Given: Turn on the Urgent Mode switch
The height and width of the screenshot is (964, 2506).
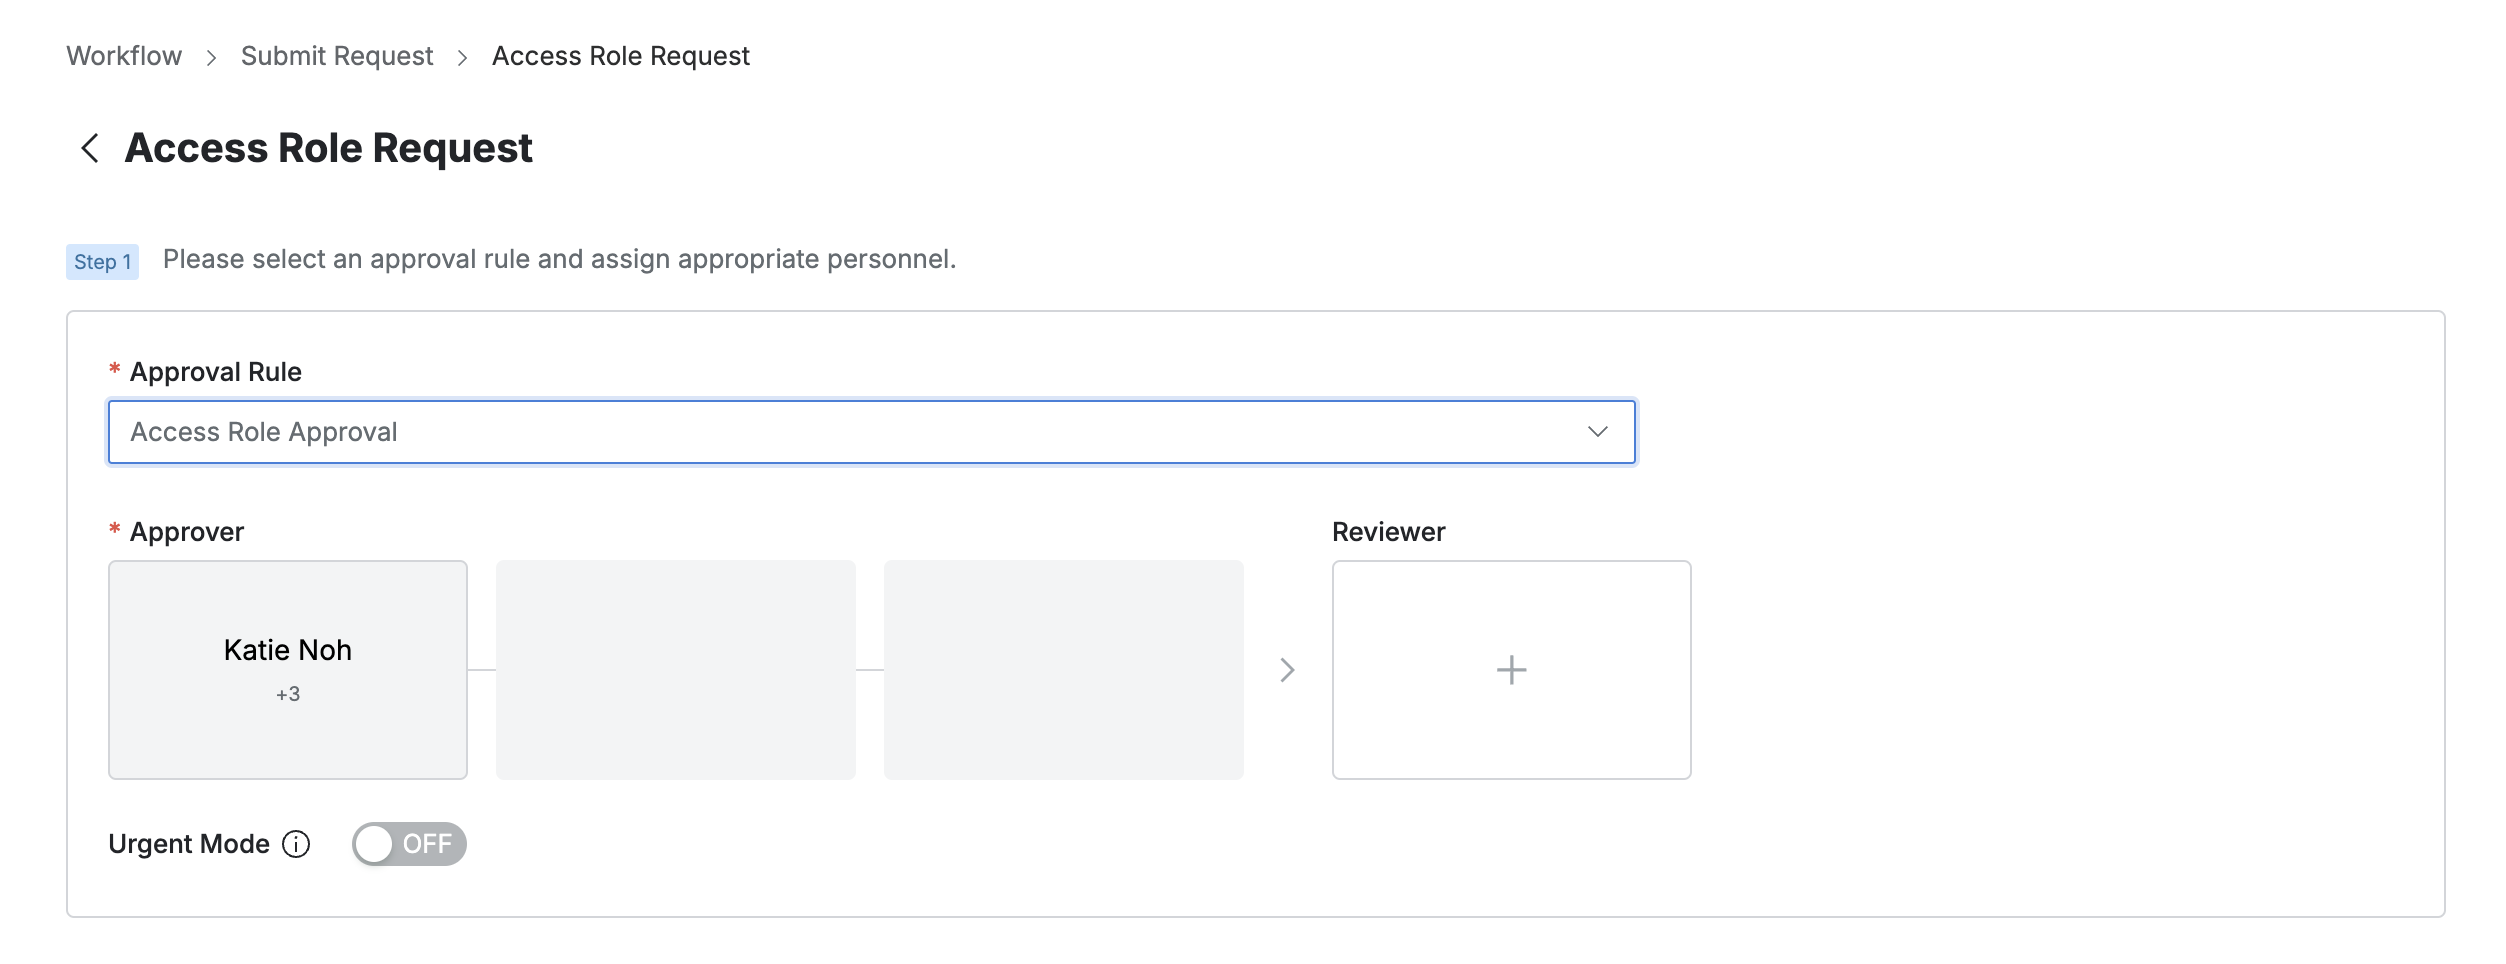Looking at the screenshot, I should click(409, 844).
